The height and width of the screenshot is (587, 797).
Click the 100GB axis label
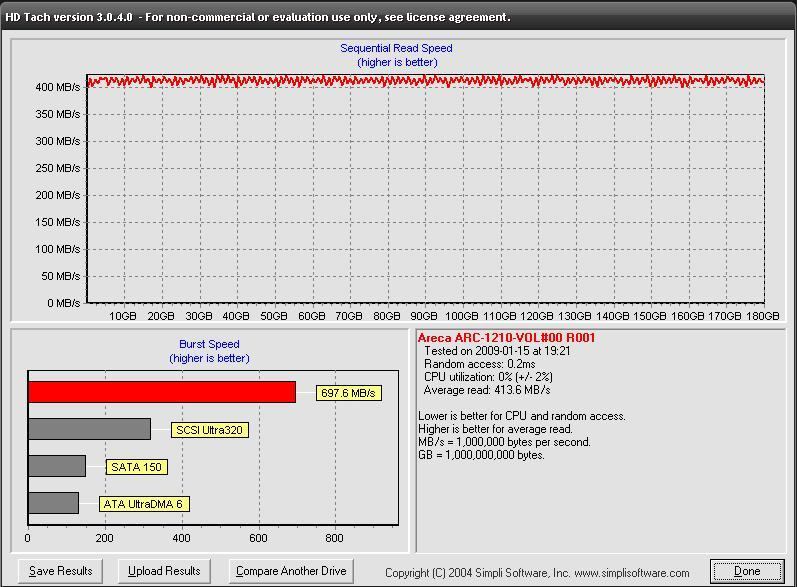[462, 316]
